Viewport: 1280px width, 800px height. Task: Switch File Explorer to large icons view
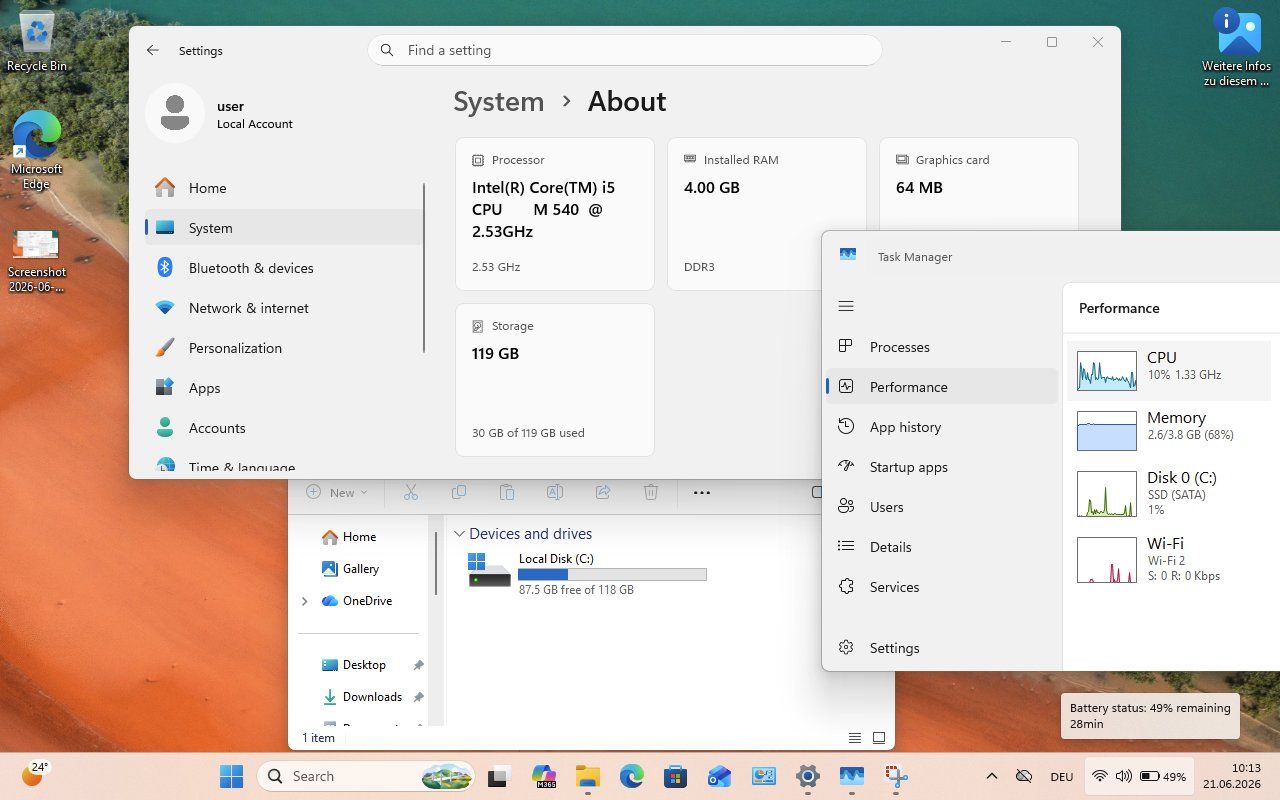pos(879,738)
